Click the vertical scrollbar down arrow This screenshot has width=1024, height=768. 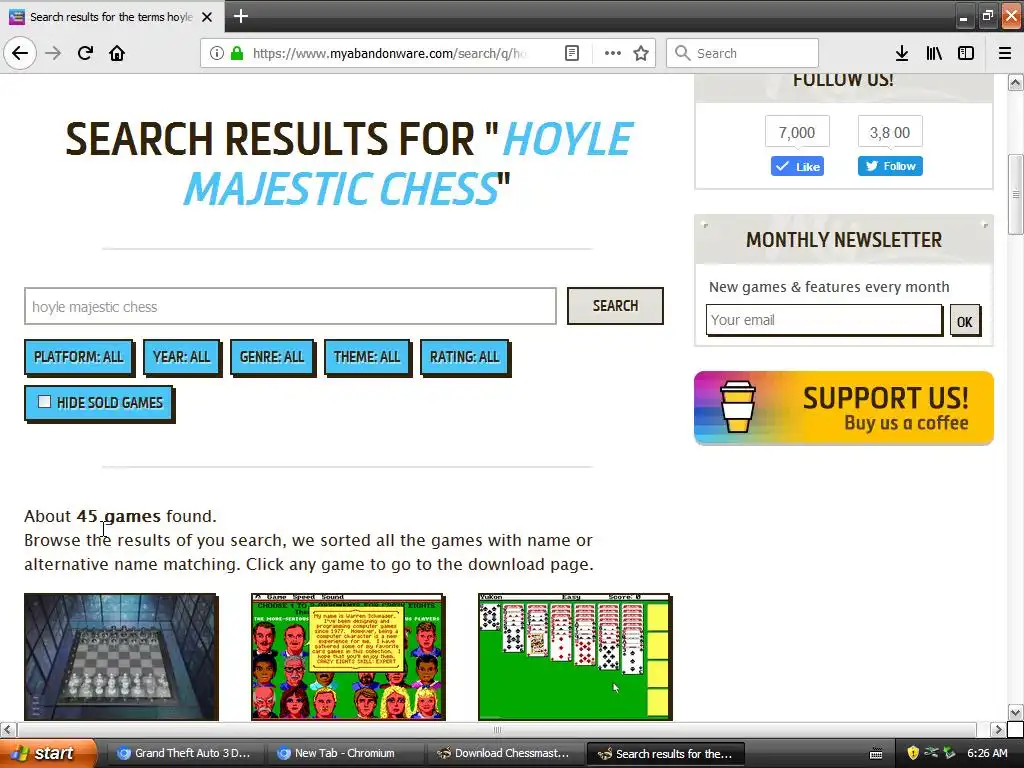(1016, 712)
